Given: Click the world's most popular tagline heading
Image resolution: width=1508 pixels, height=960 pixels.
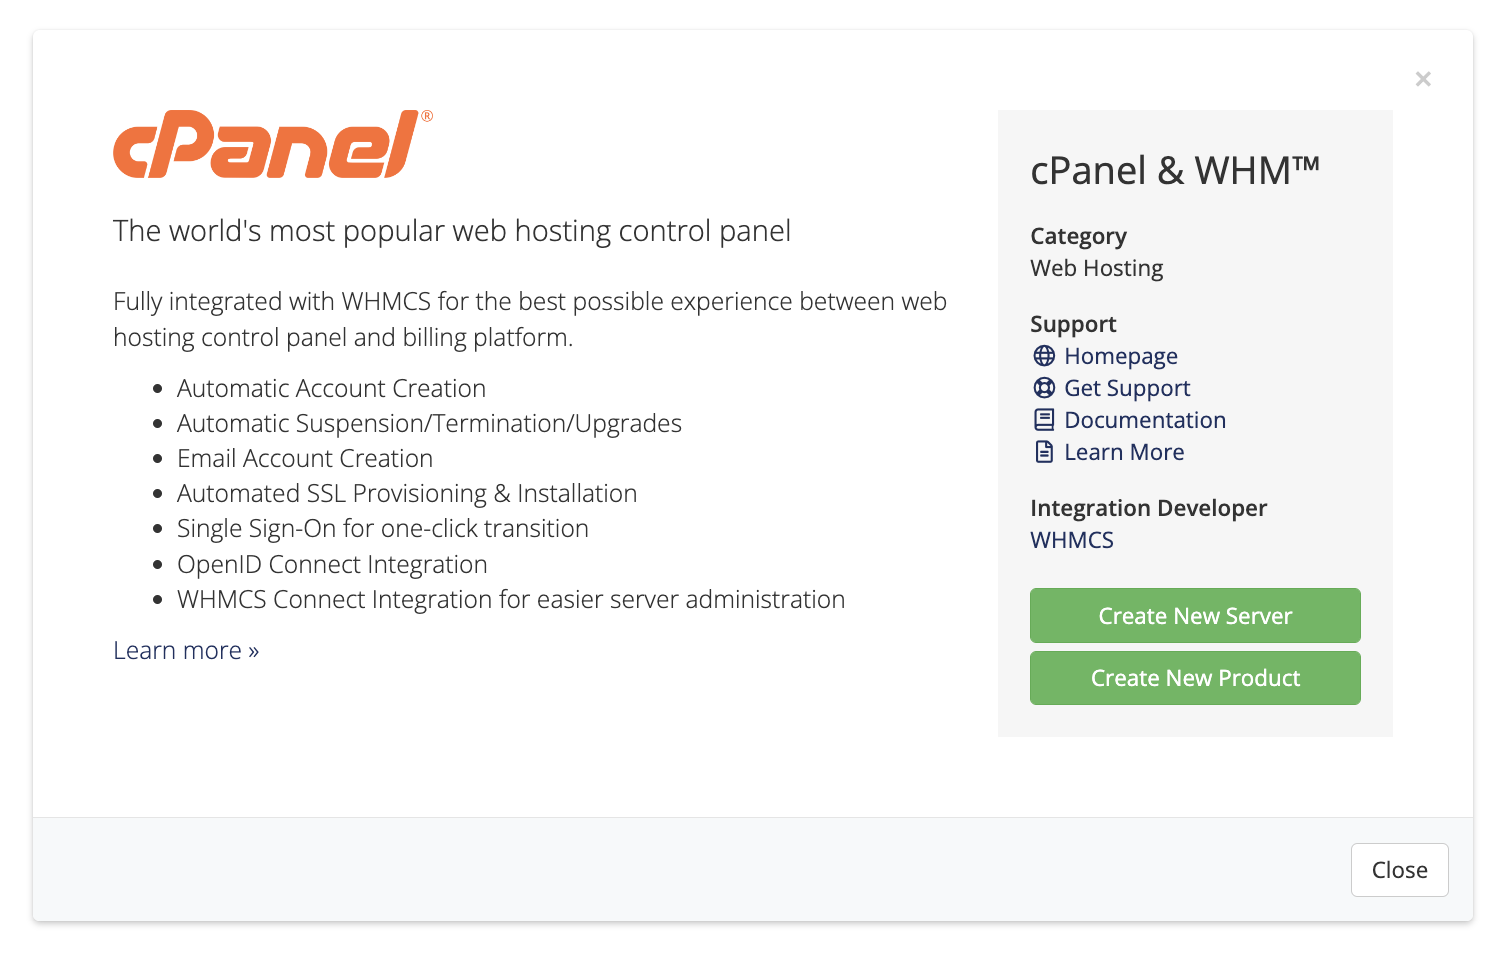Looking at the screenshot, I should pyautogui.click(x=452, y=231).
